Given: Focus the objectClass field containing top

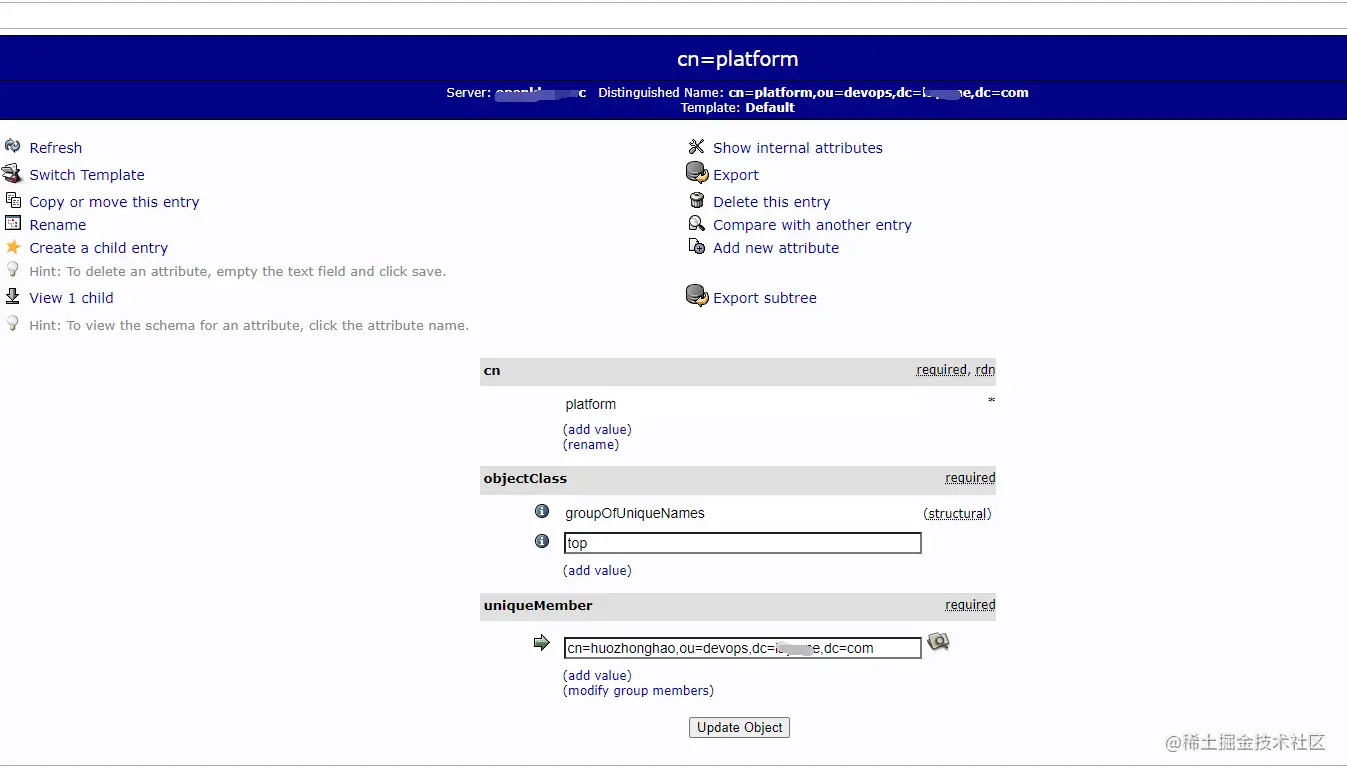Looking at the screenshot, I should click(x=743, y=543).
